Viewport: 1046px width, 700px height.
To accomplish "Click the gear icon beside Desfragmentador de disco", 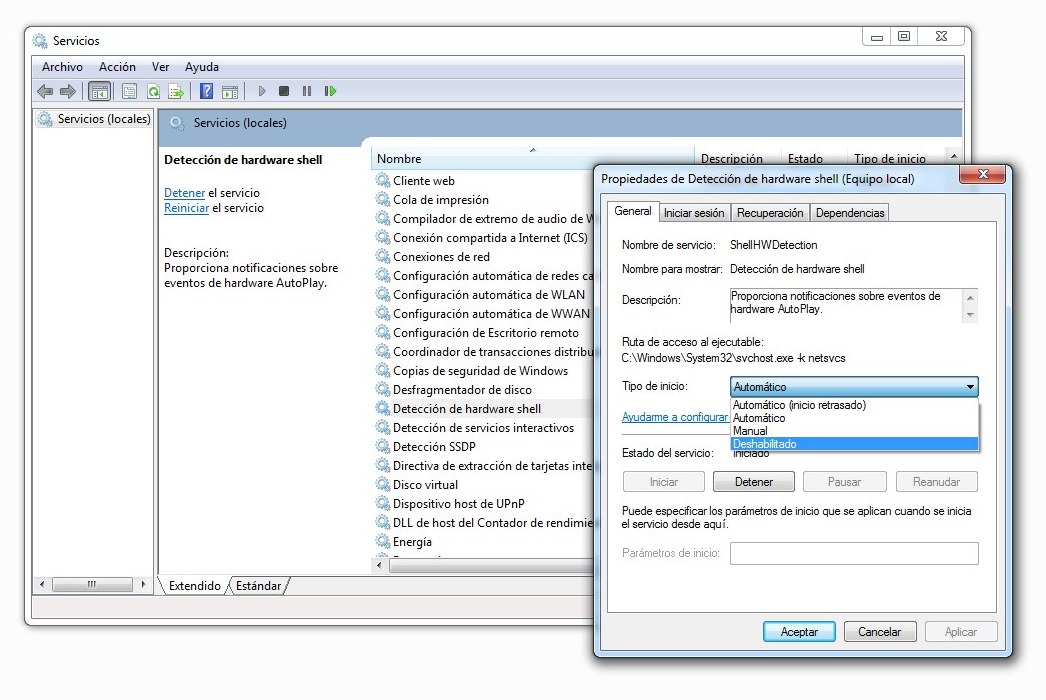I will point(383,389).
